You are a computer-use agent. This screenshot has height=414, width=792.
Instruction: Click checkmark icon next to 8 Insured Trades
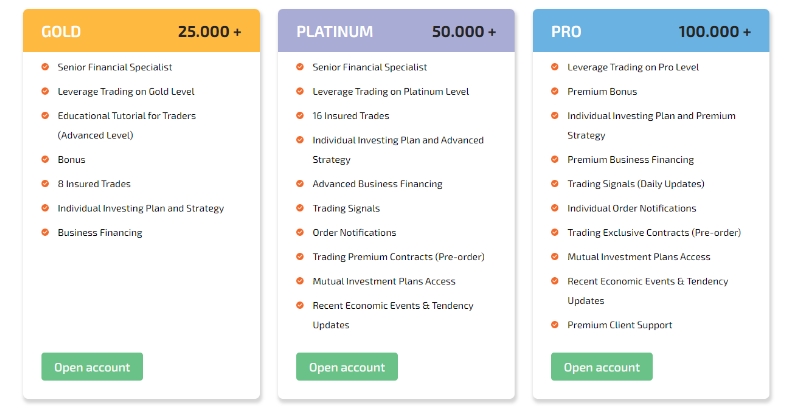point(45,184)
